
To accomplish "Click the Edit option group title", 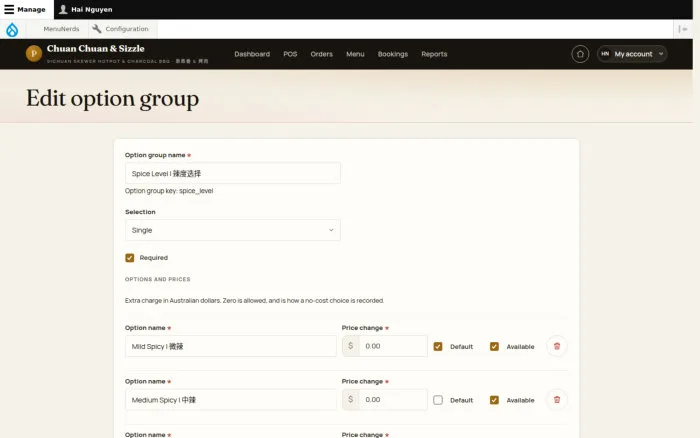I will click(112, 99).
